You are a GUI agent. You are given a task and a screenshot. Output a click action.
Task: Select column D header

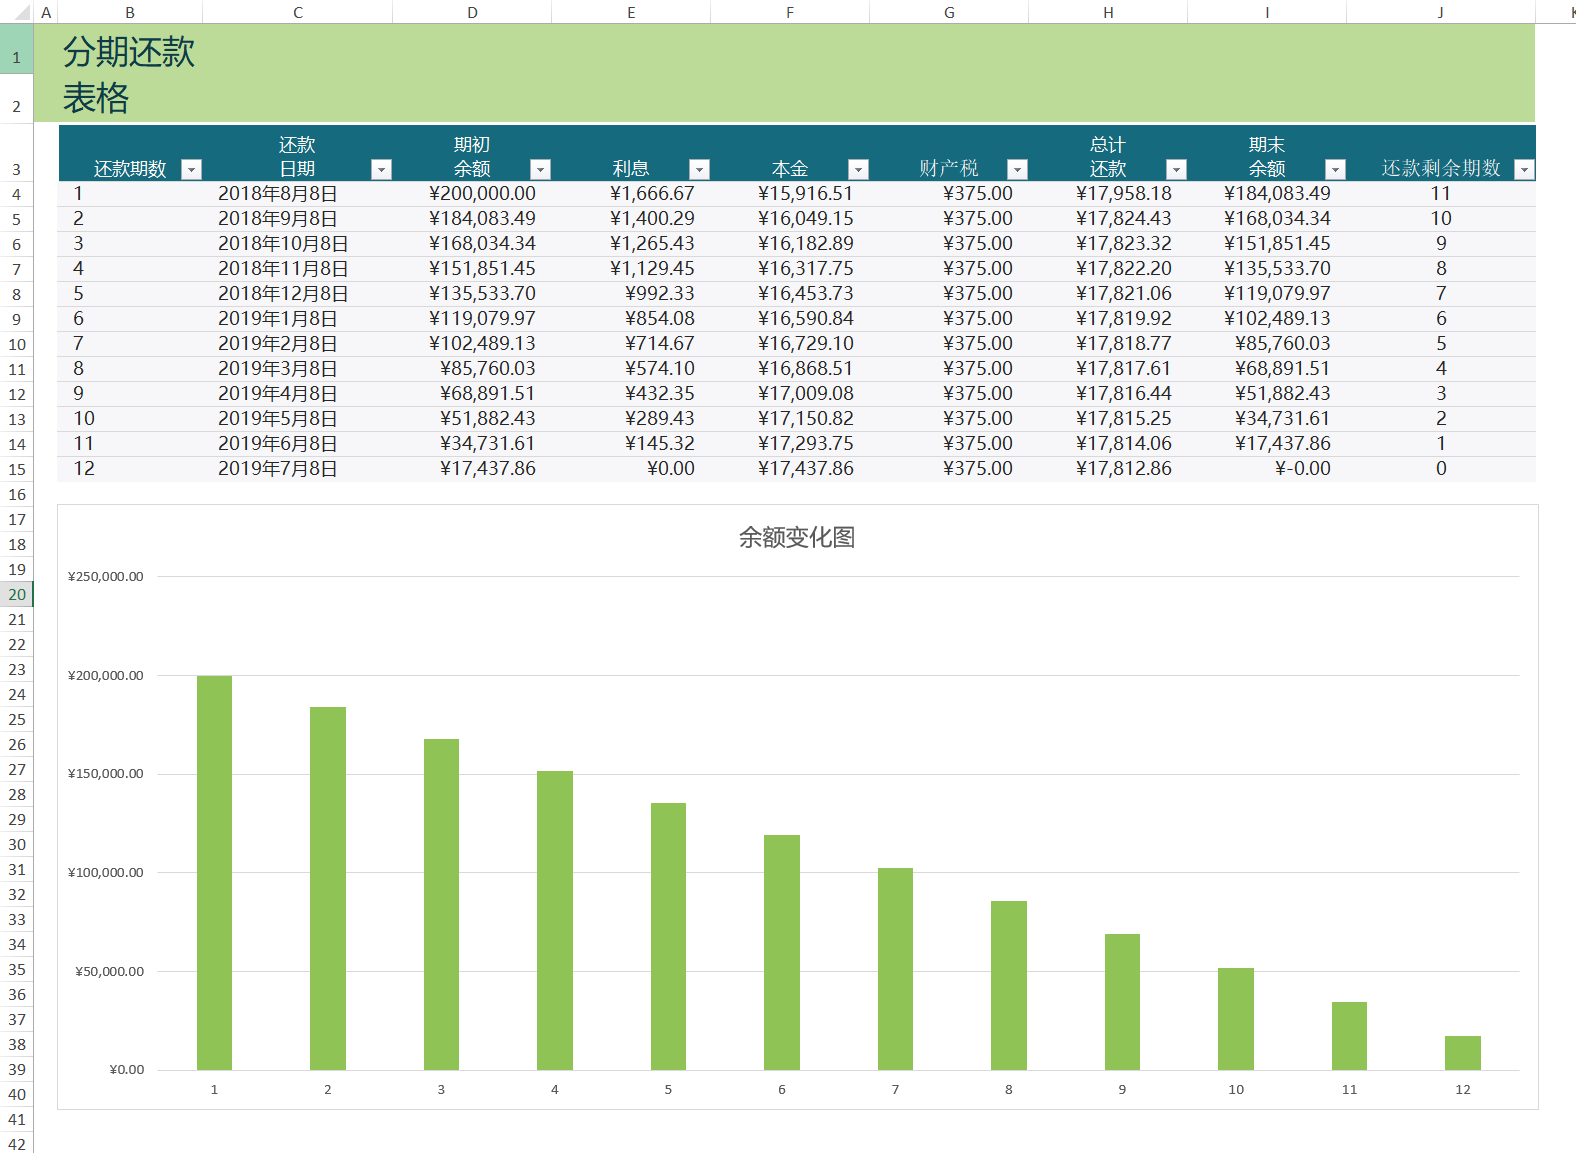(472, 13)
